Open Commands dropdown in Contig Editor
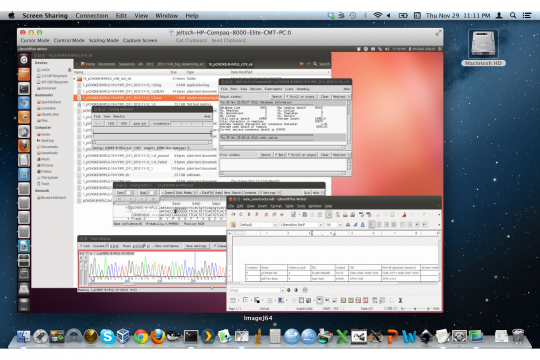 tap(251, 193)
